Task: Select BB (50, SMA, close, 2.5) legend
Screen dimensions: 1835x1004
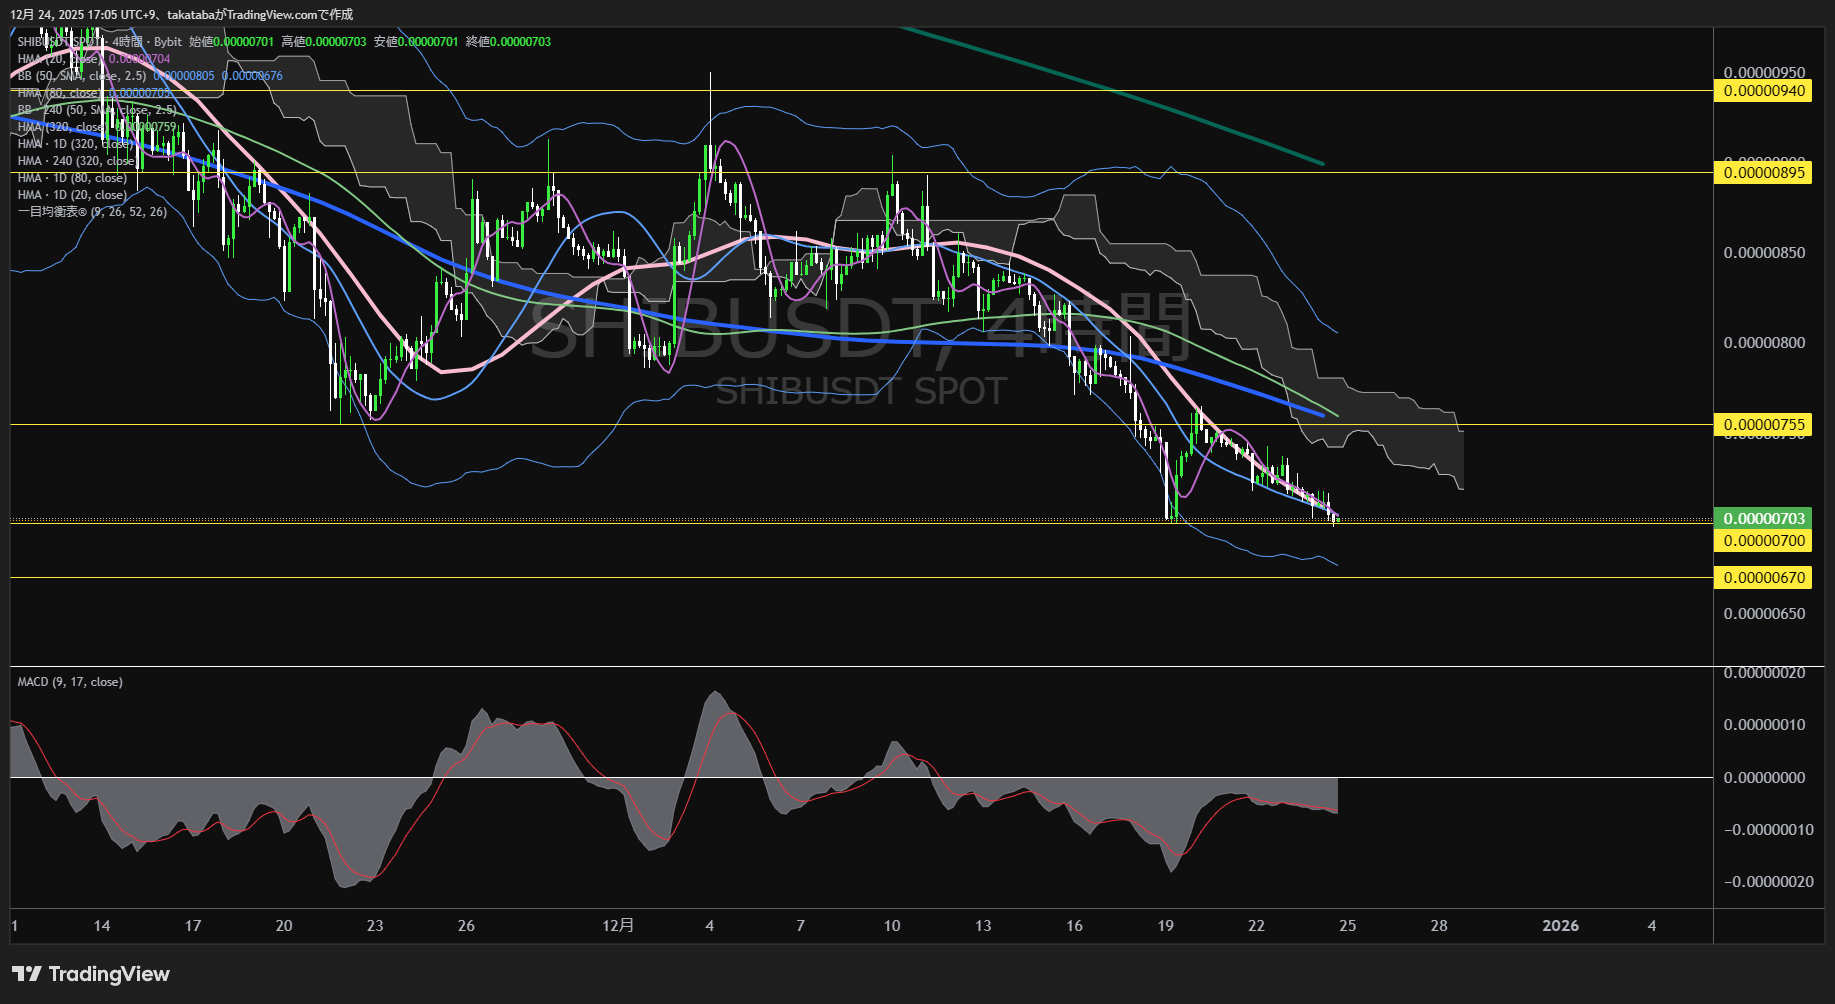Action: click(x=82, y=76)
